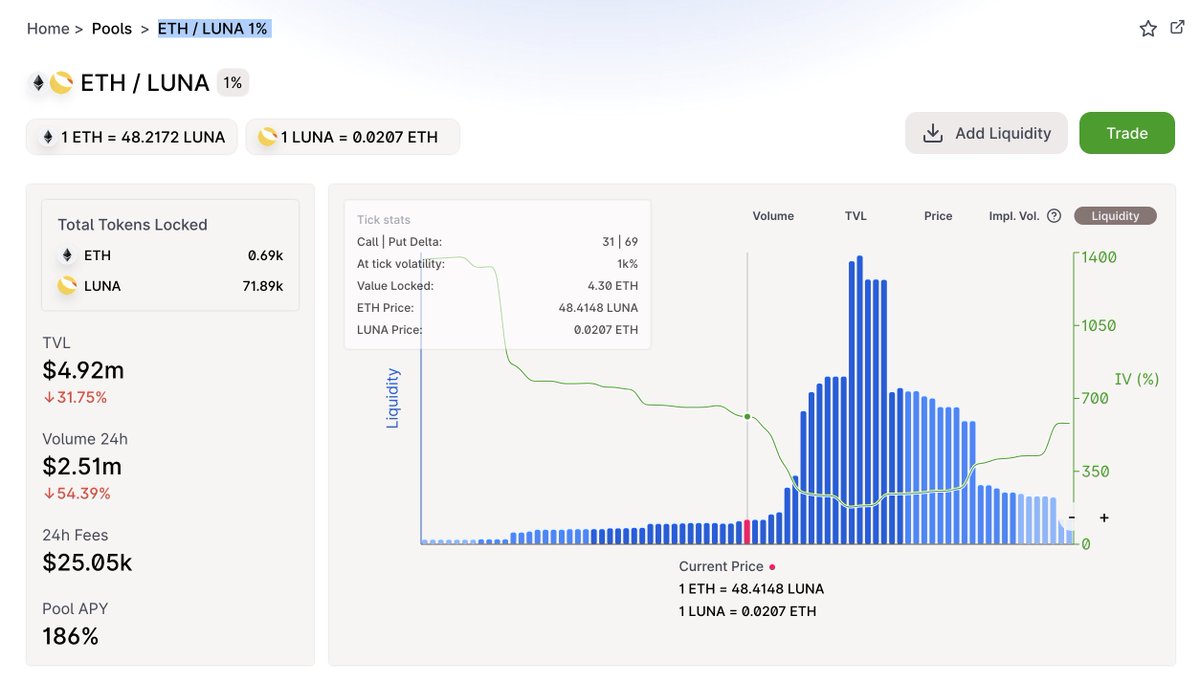Click the Ethereum icon in price pill

(x=47, y=137)
